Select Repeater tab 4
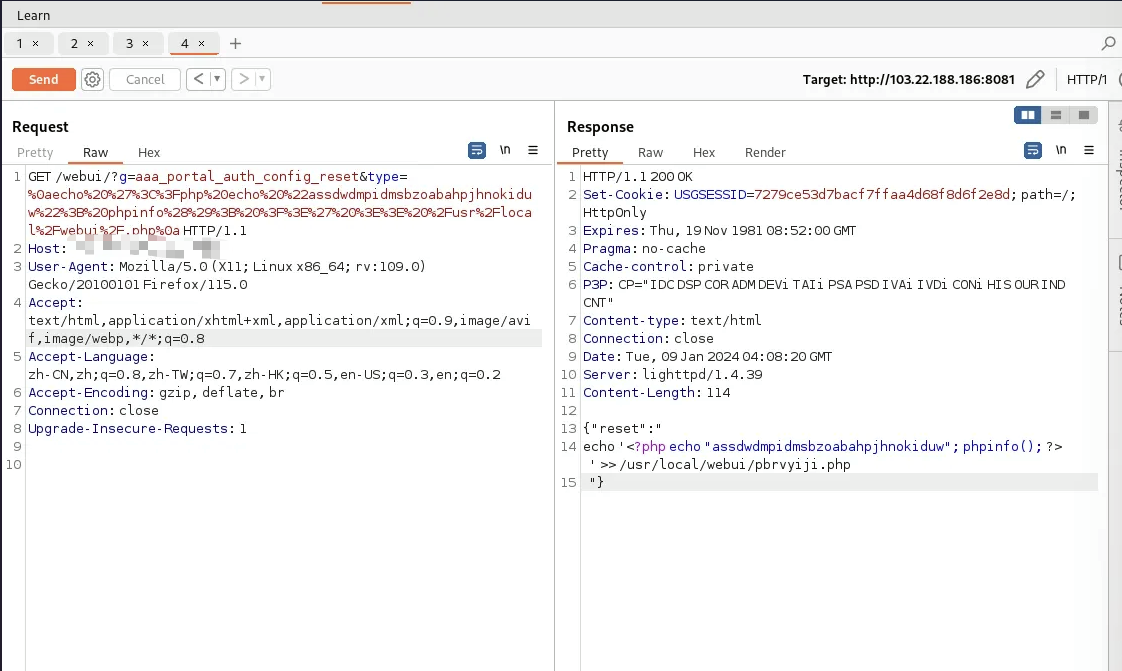The width and height of the screenshot is (1122, 671). click(185, 44)
